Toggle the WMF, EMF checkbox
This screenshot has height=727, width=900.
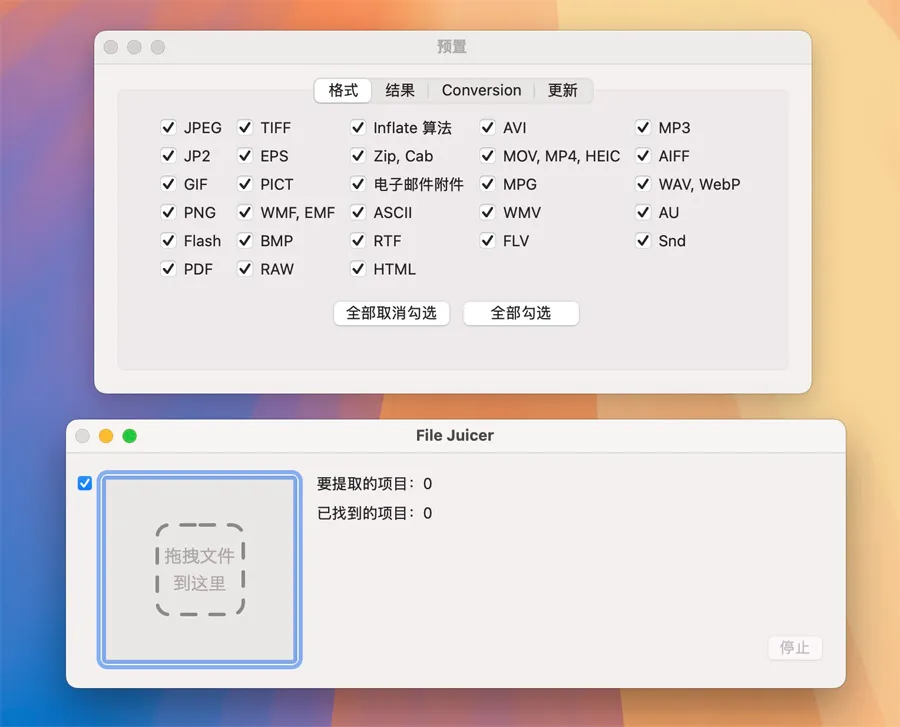click(245, 213)
